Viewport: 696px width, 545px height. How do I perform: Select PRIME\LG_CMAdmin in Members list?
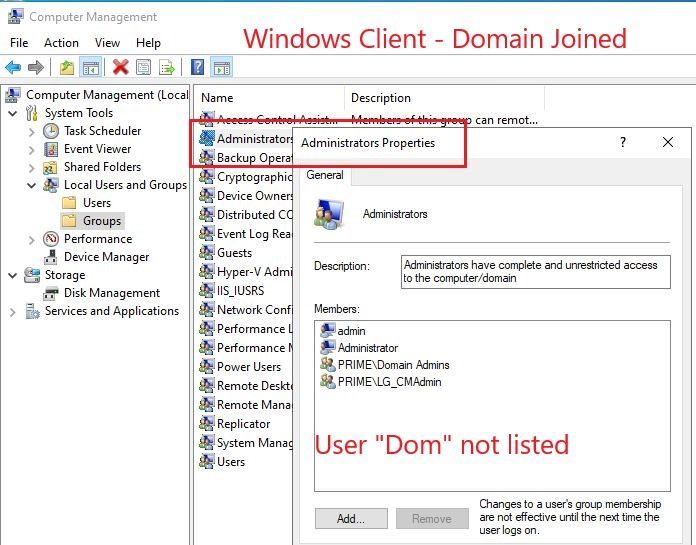tap(381, 382)
